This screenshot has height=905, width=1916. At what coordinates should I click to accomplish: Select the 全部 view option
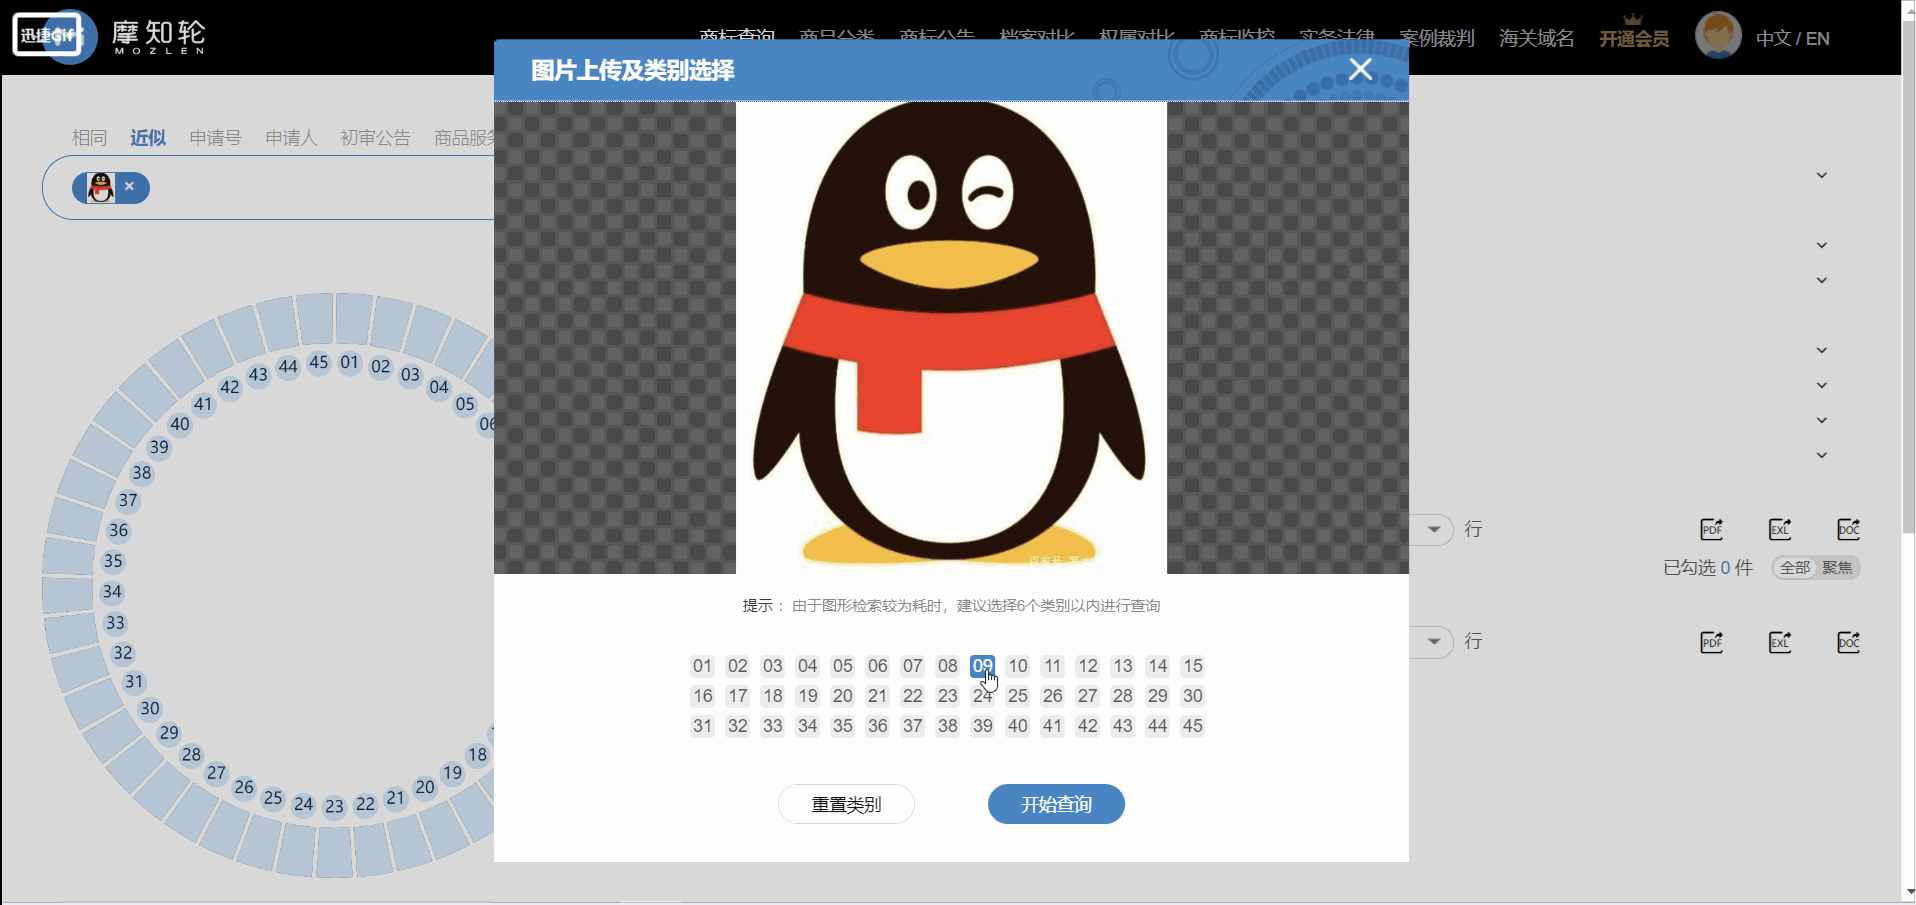[x=1795, y=567]
